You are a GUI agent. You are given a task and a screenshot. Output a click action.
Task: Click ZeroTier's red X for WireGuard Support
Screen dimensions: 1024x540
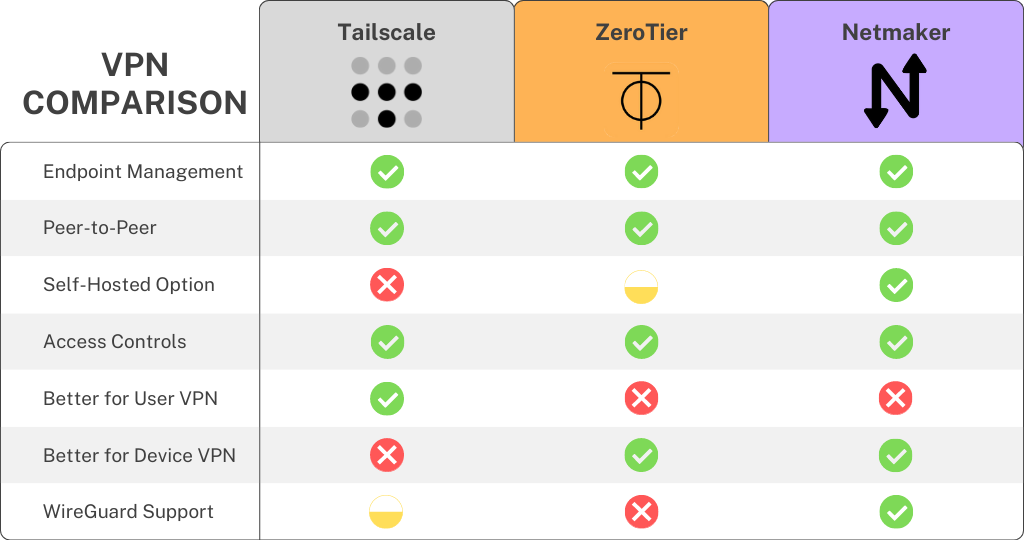[x=641, y=512]
